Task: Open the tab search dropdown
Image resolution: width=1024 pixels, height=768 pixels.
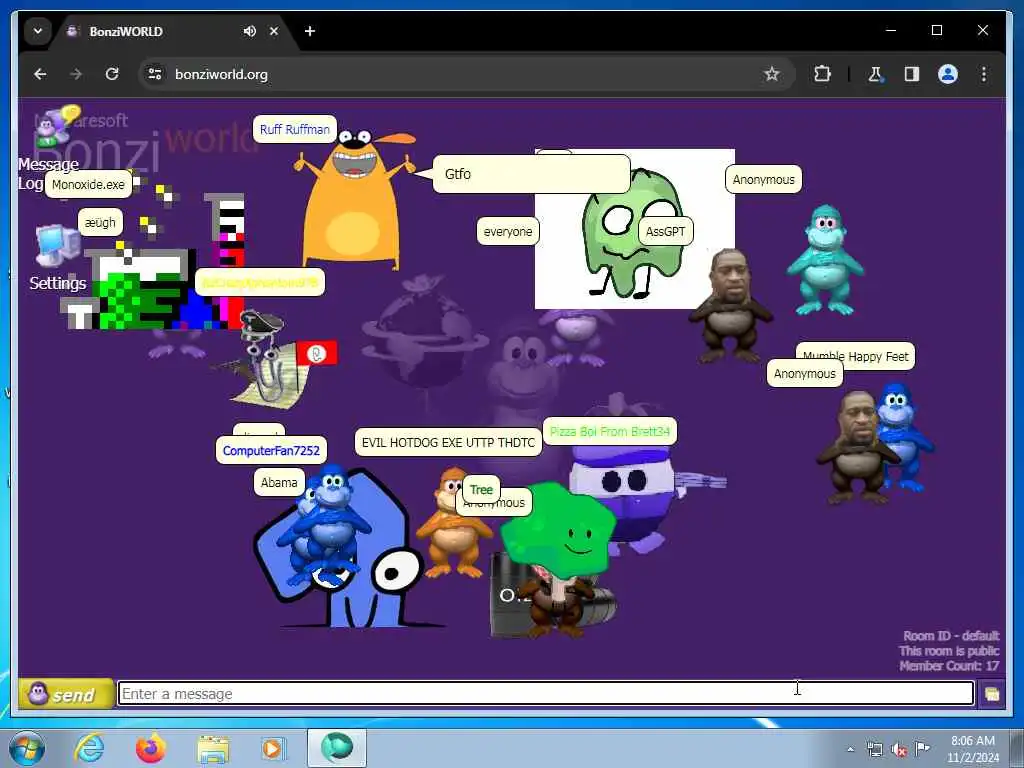Action: (38, 31)
